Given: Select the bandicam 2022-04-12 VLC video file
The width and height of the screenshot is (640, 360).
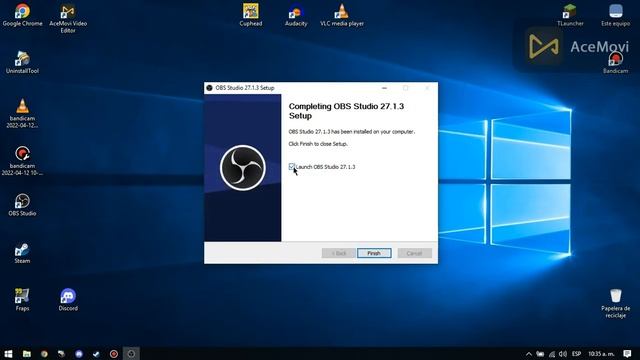Looking at the screenshot, I should [x=22, y=113].
